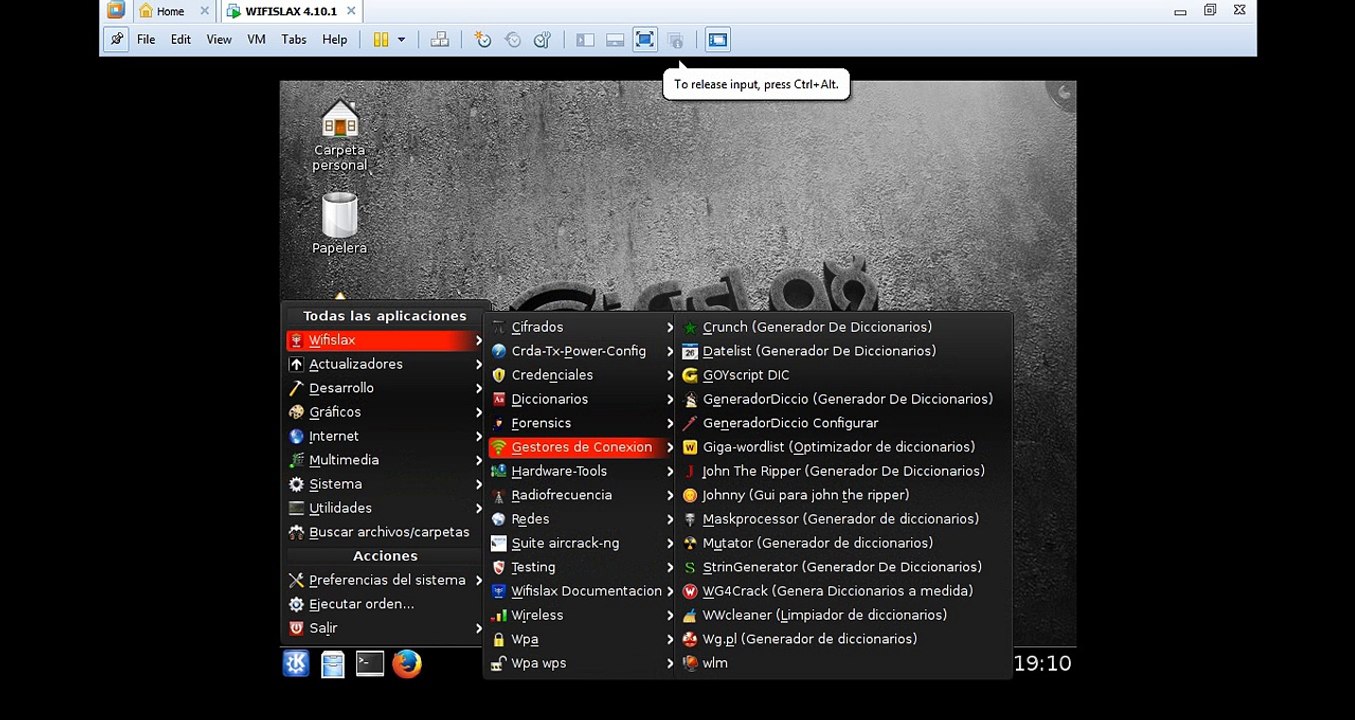Open Carpeta personal desktop icon
This screenshot has height=720, width=1355.
[340, 135]
